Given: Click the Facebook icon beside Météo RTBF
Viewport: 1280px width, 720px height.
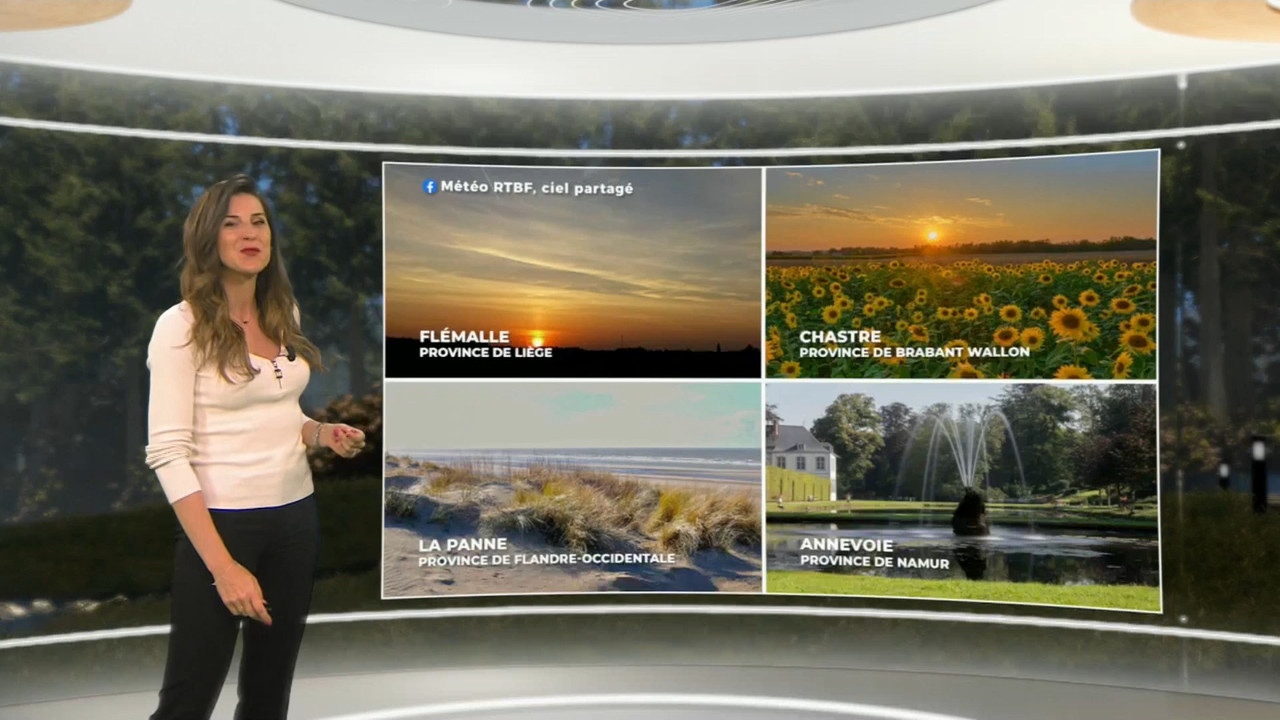Looking at the screenshot, I should tap(430, 187).
